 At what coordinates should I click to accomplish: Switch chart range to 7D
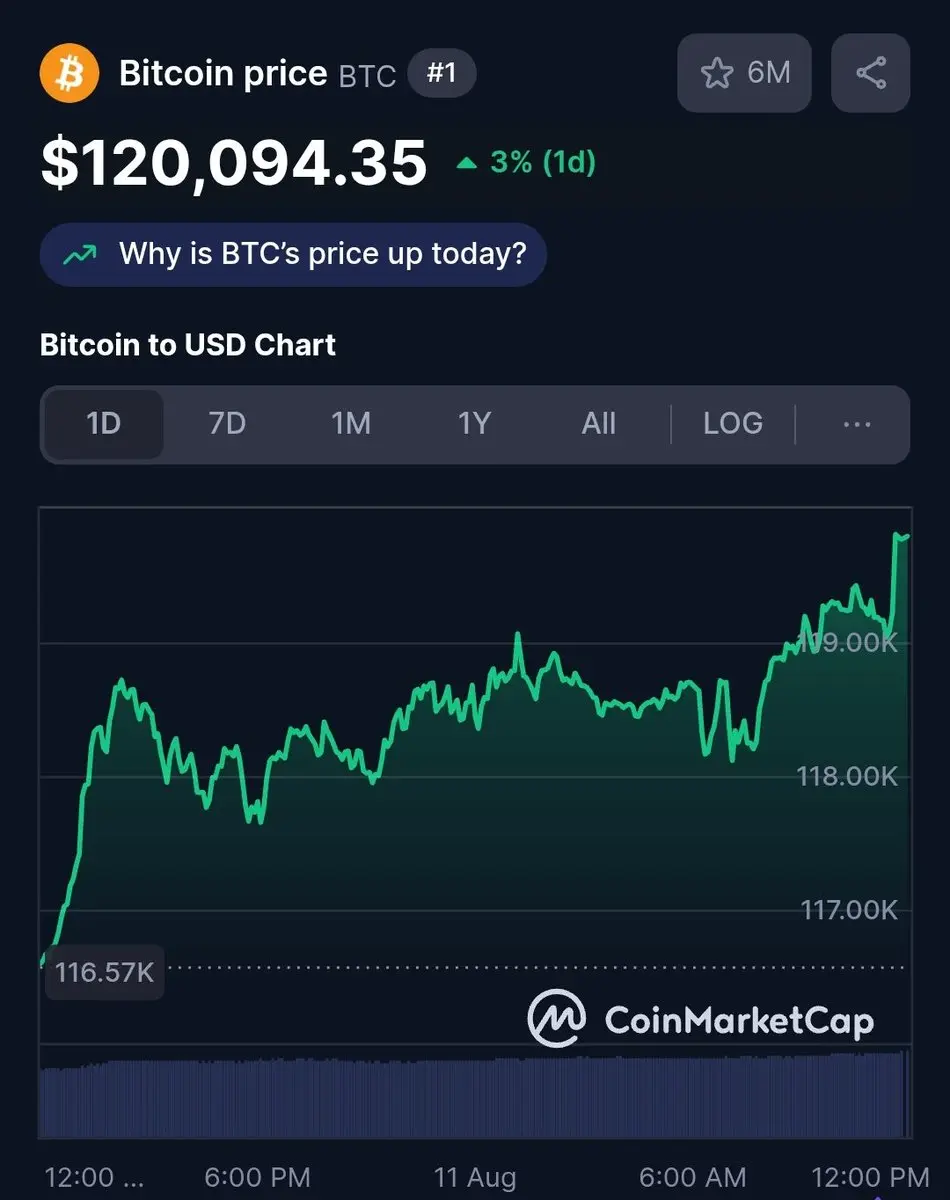click(x=227, y=424)
